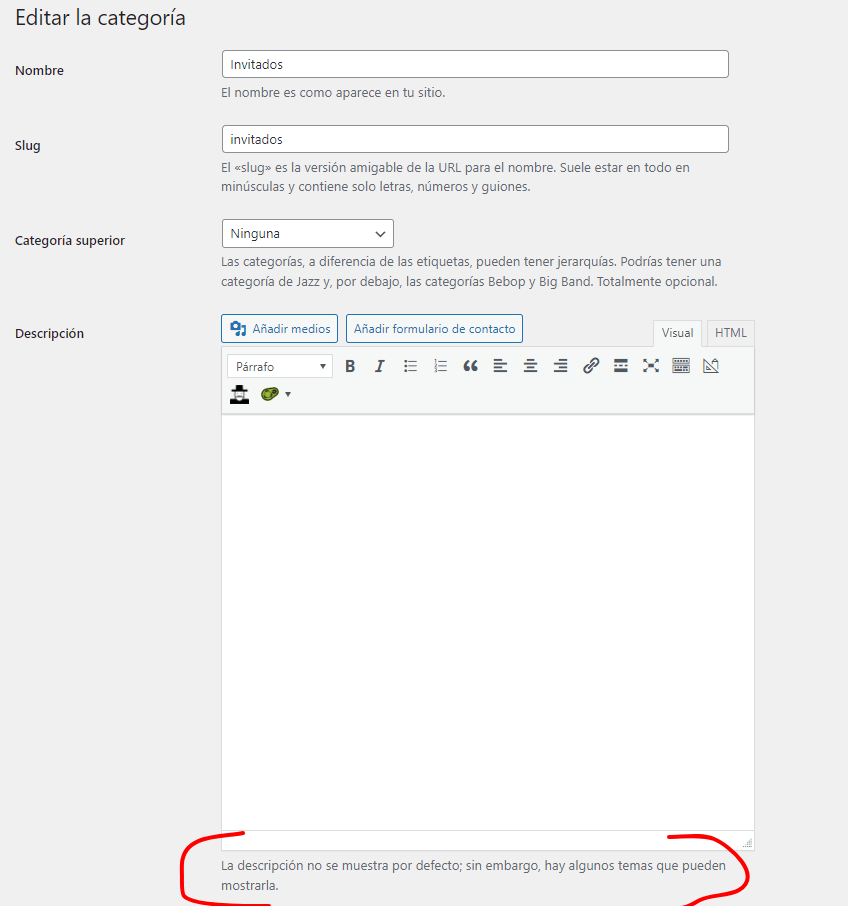848x906 pixels.
Task: Click the Nombre field label
Action: [x=39, y=70]
